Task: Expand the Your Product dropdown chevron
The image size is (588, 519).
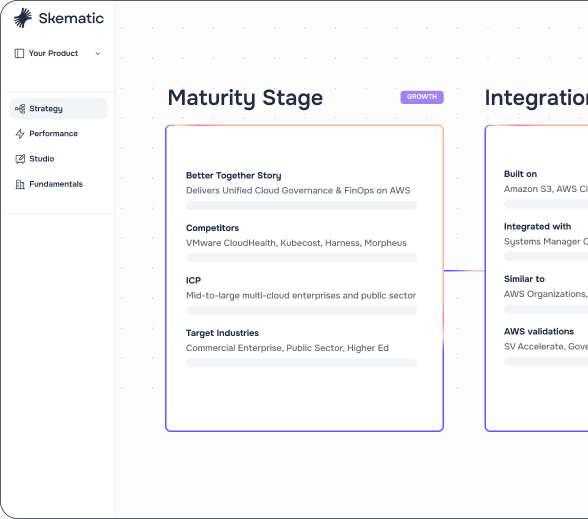Action: click(x=98, y=54)
